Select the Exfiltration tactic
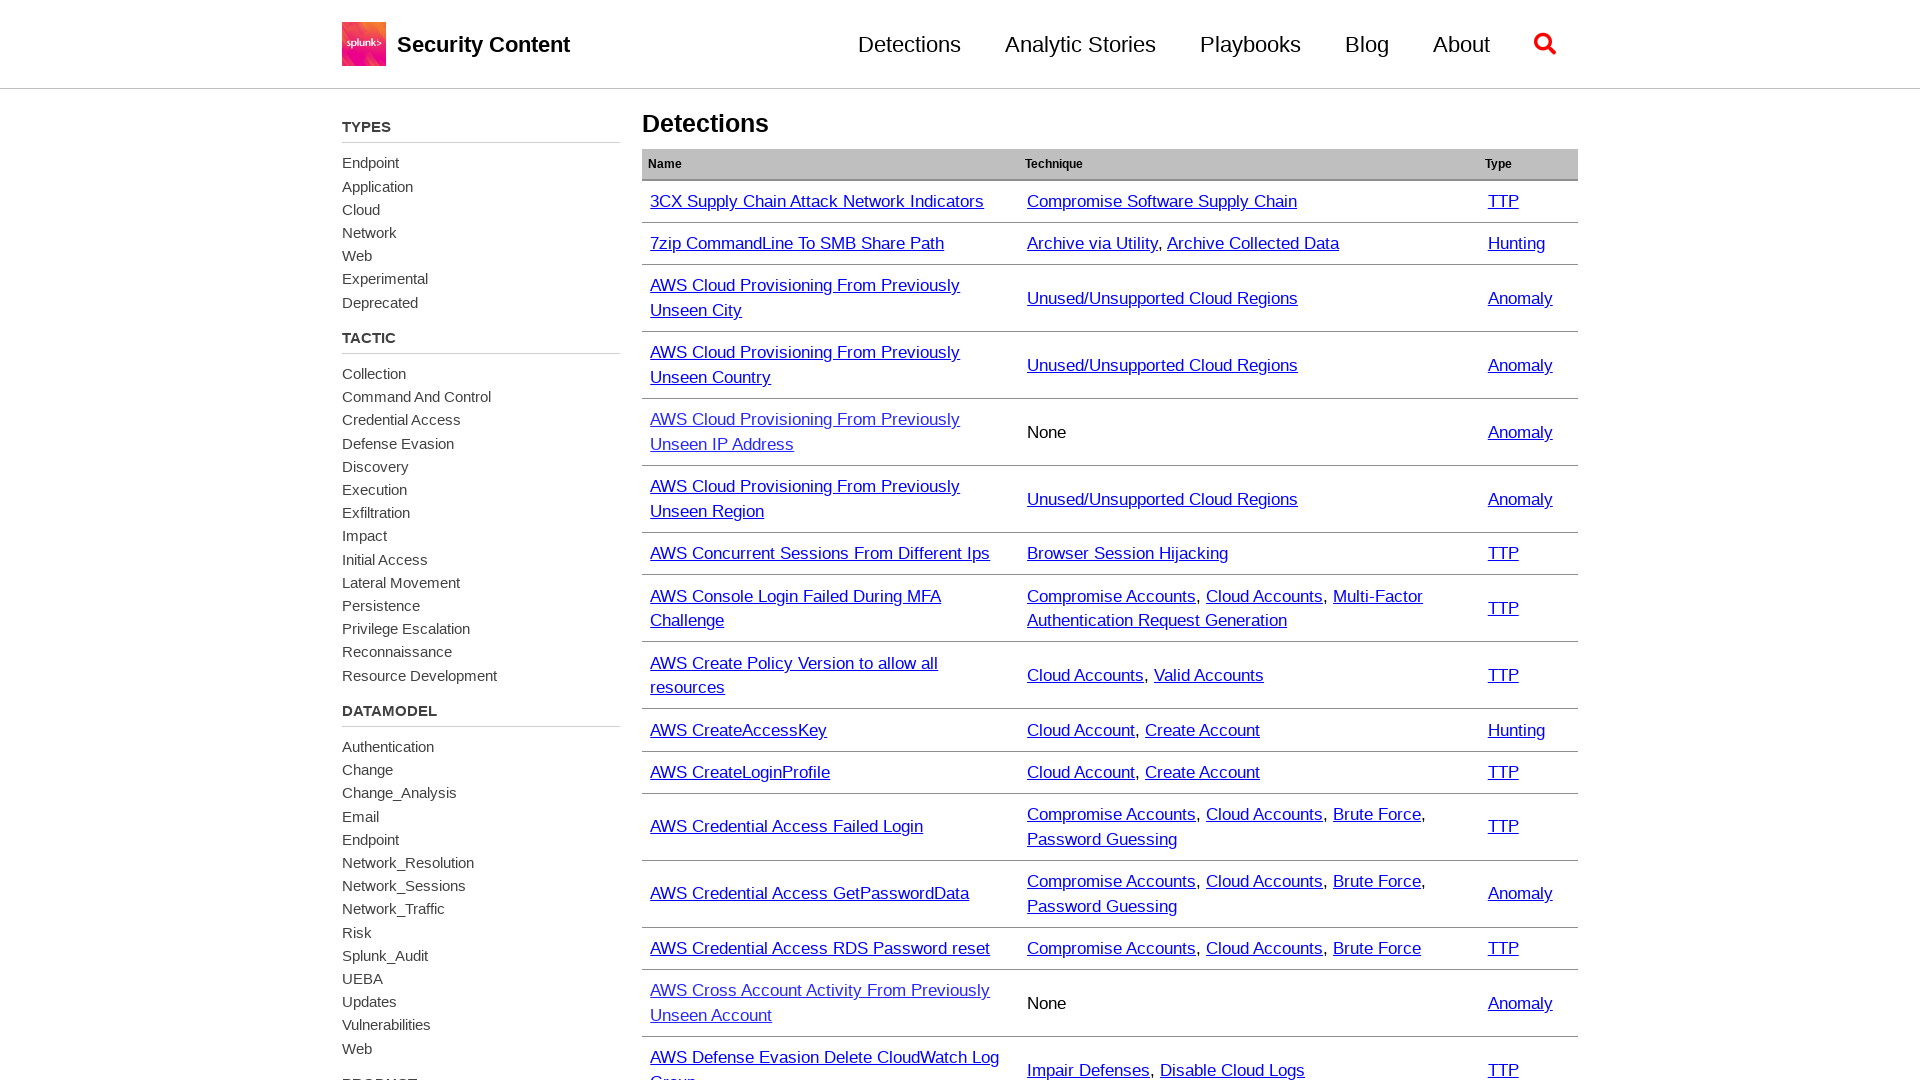 tap(376, 513)
